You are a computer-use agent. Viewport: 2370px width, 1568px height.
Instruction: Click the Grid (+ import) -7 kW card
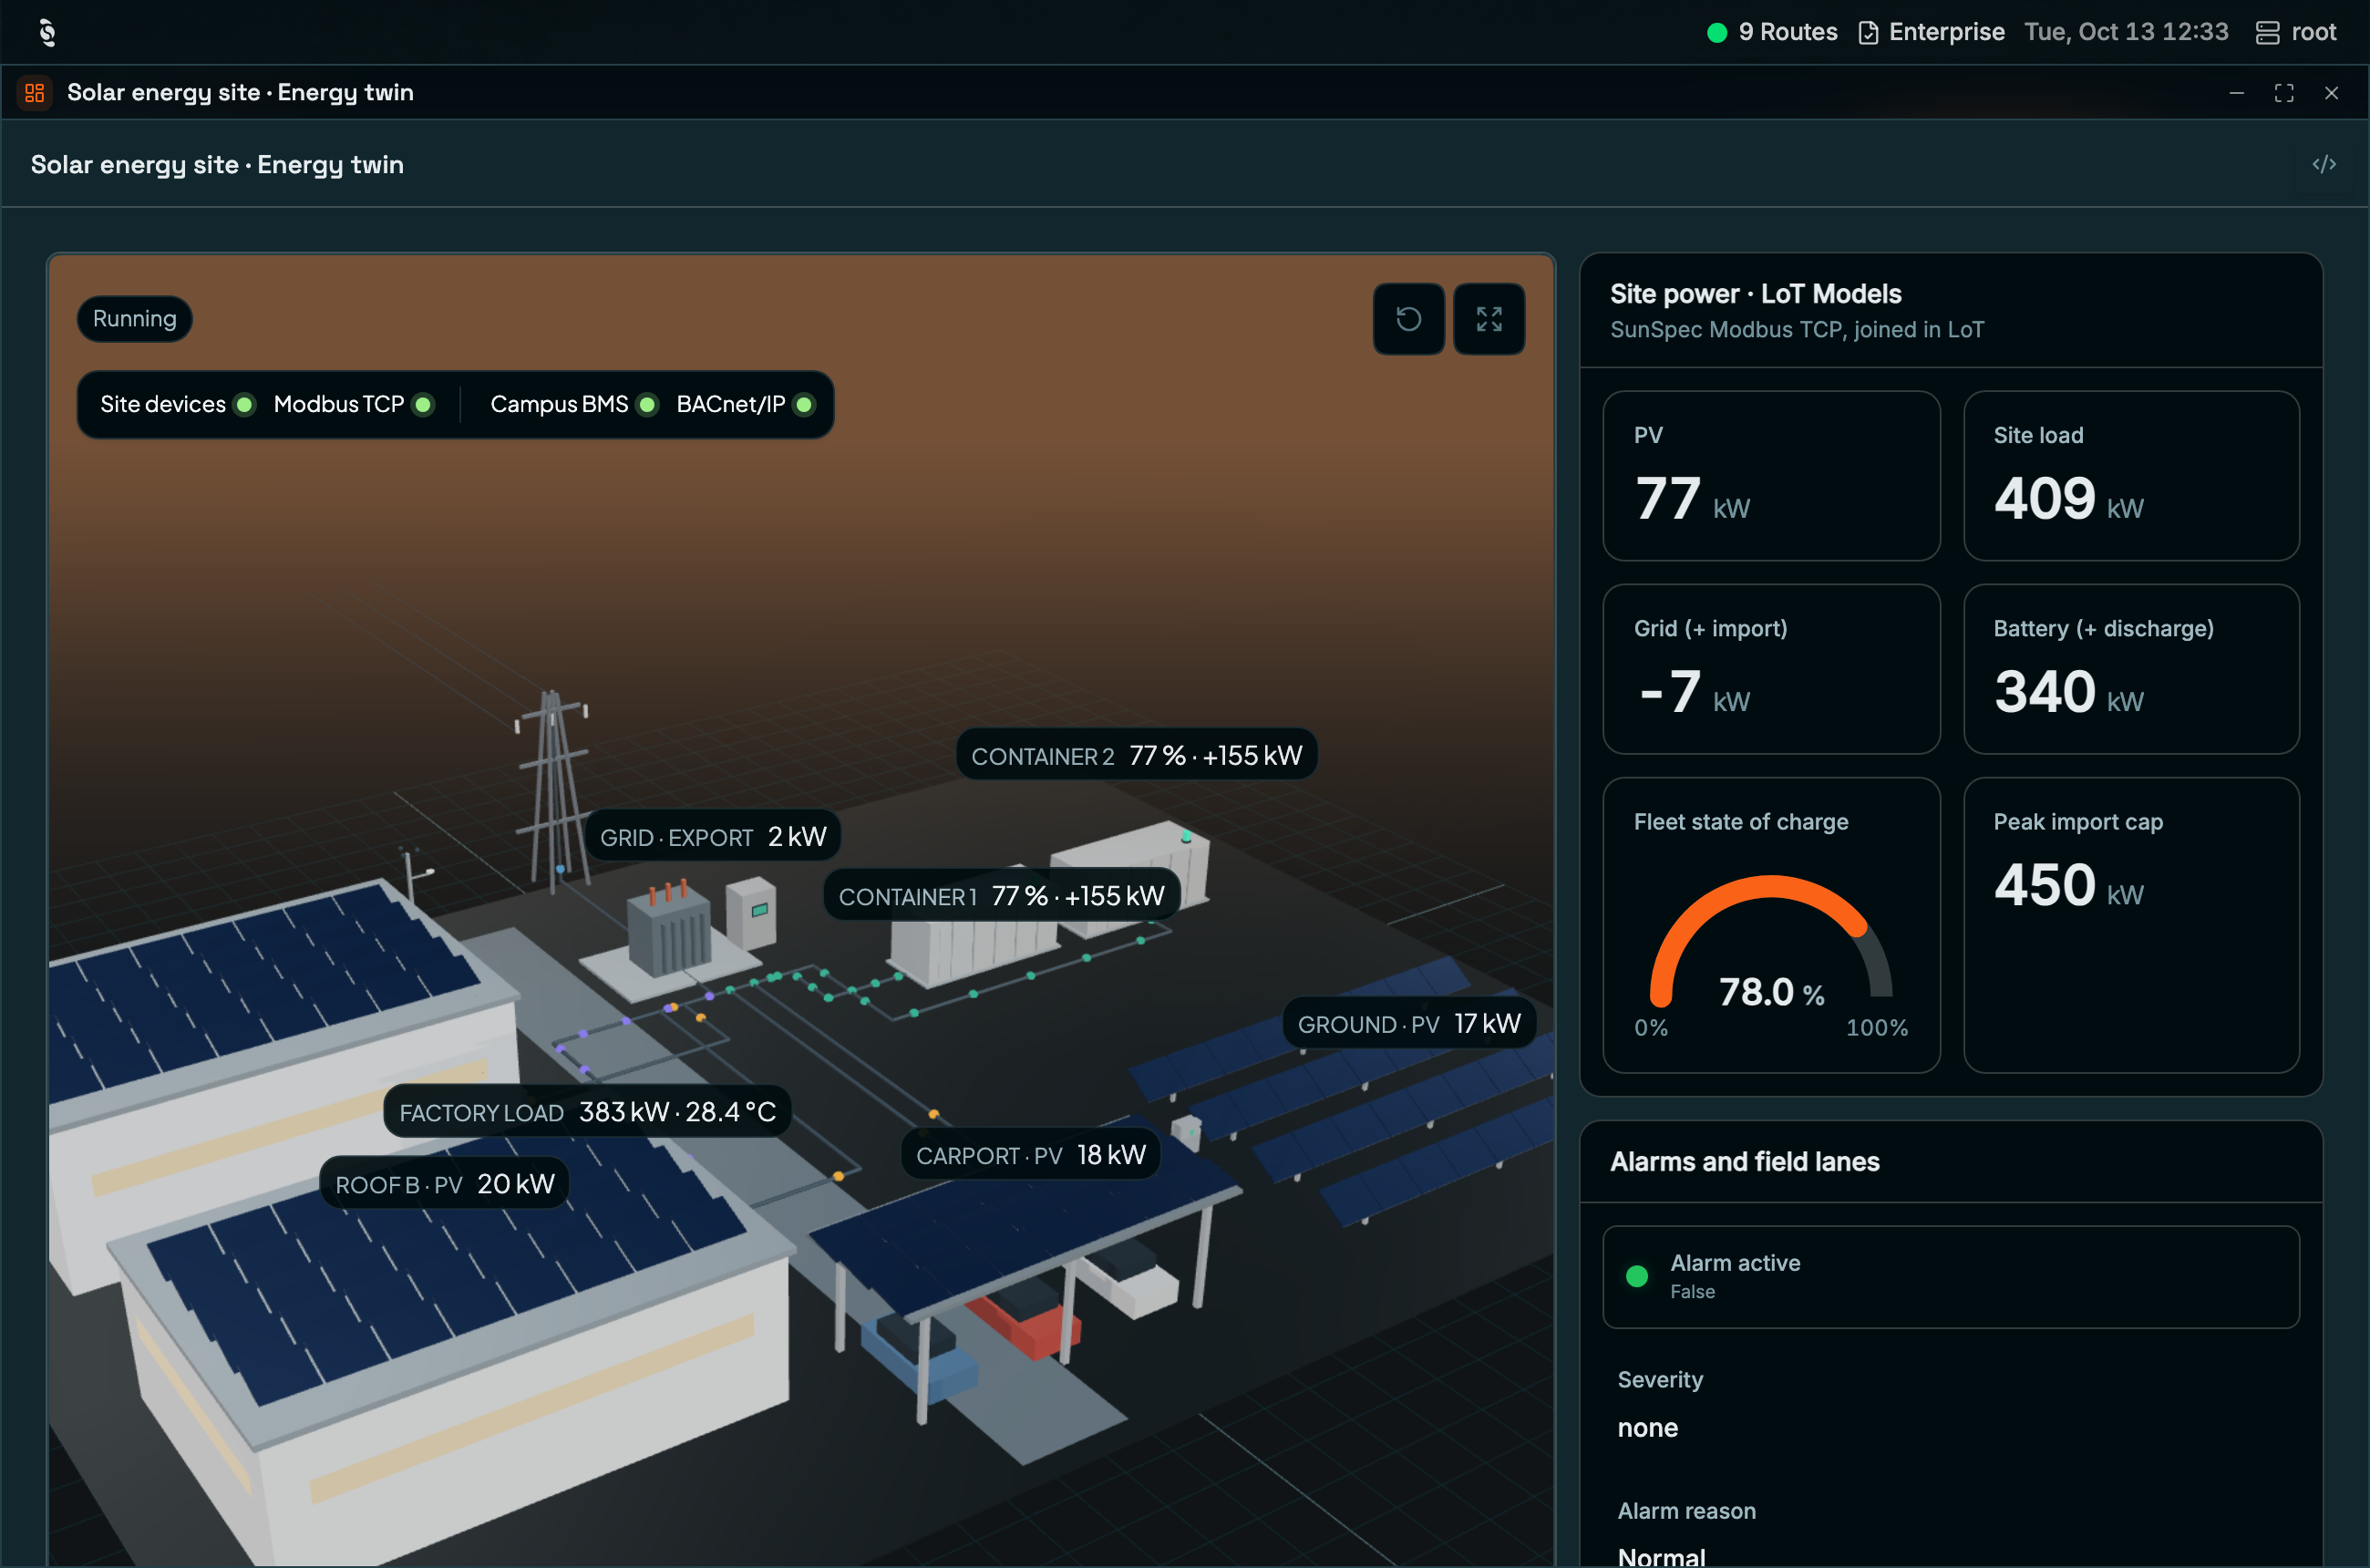[x=1771, y=669]
